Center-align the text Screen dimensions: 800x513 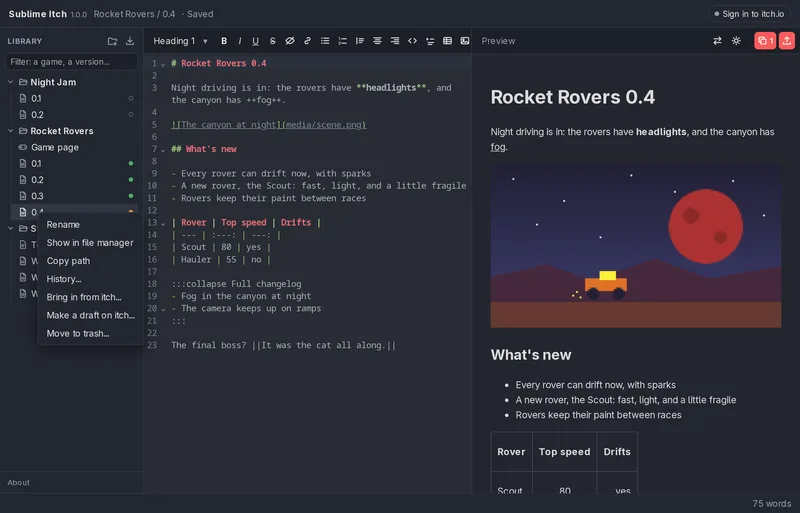tap(377, 41)
